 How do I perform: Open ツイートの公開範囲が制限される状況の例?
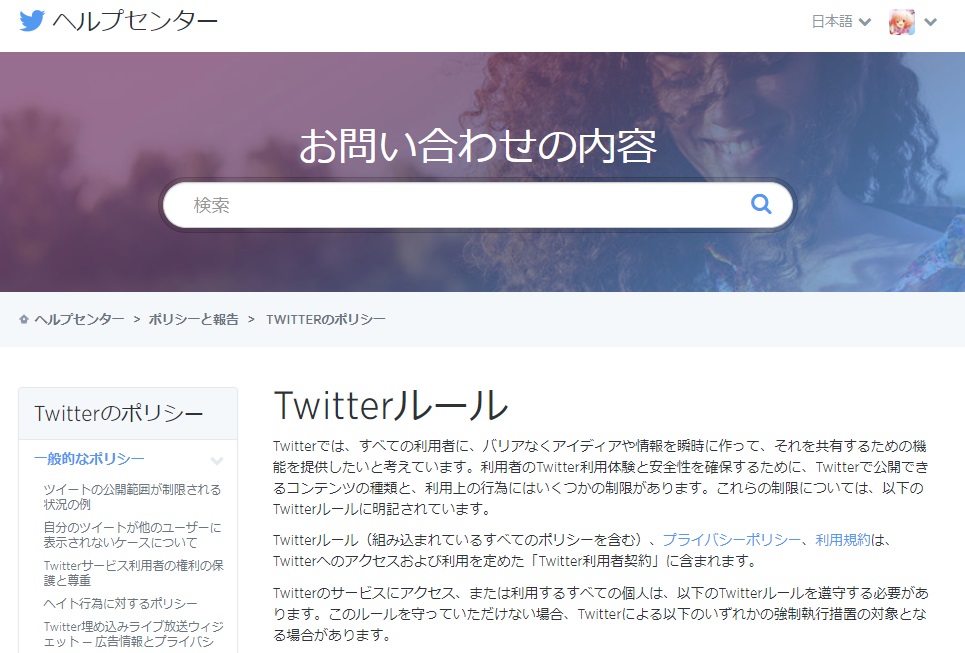132,497
